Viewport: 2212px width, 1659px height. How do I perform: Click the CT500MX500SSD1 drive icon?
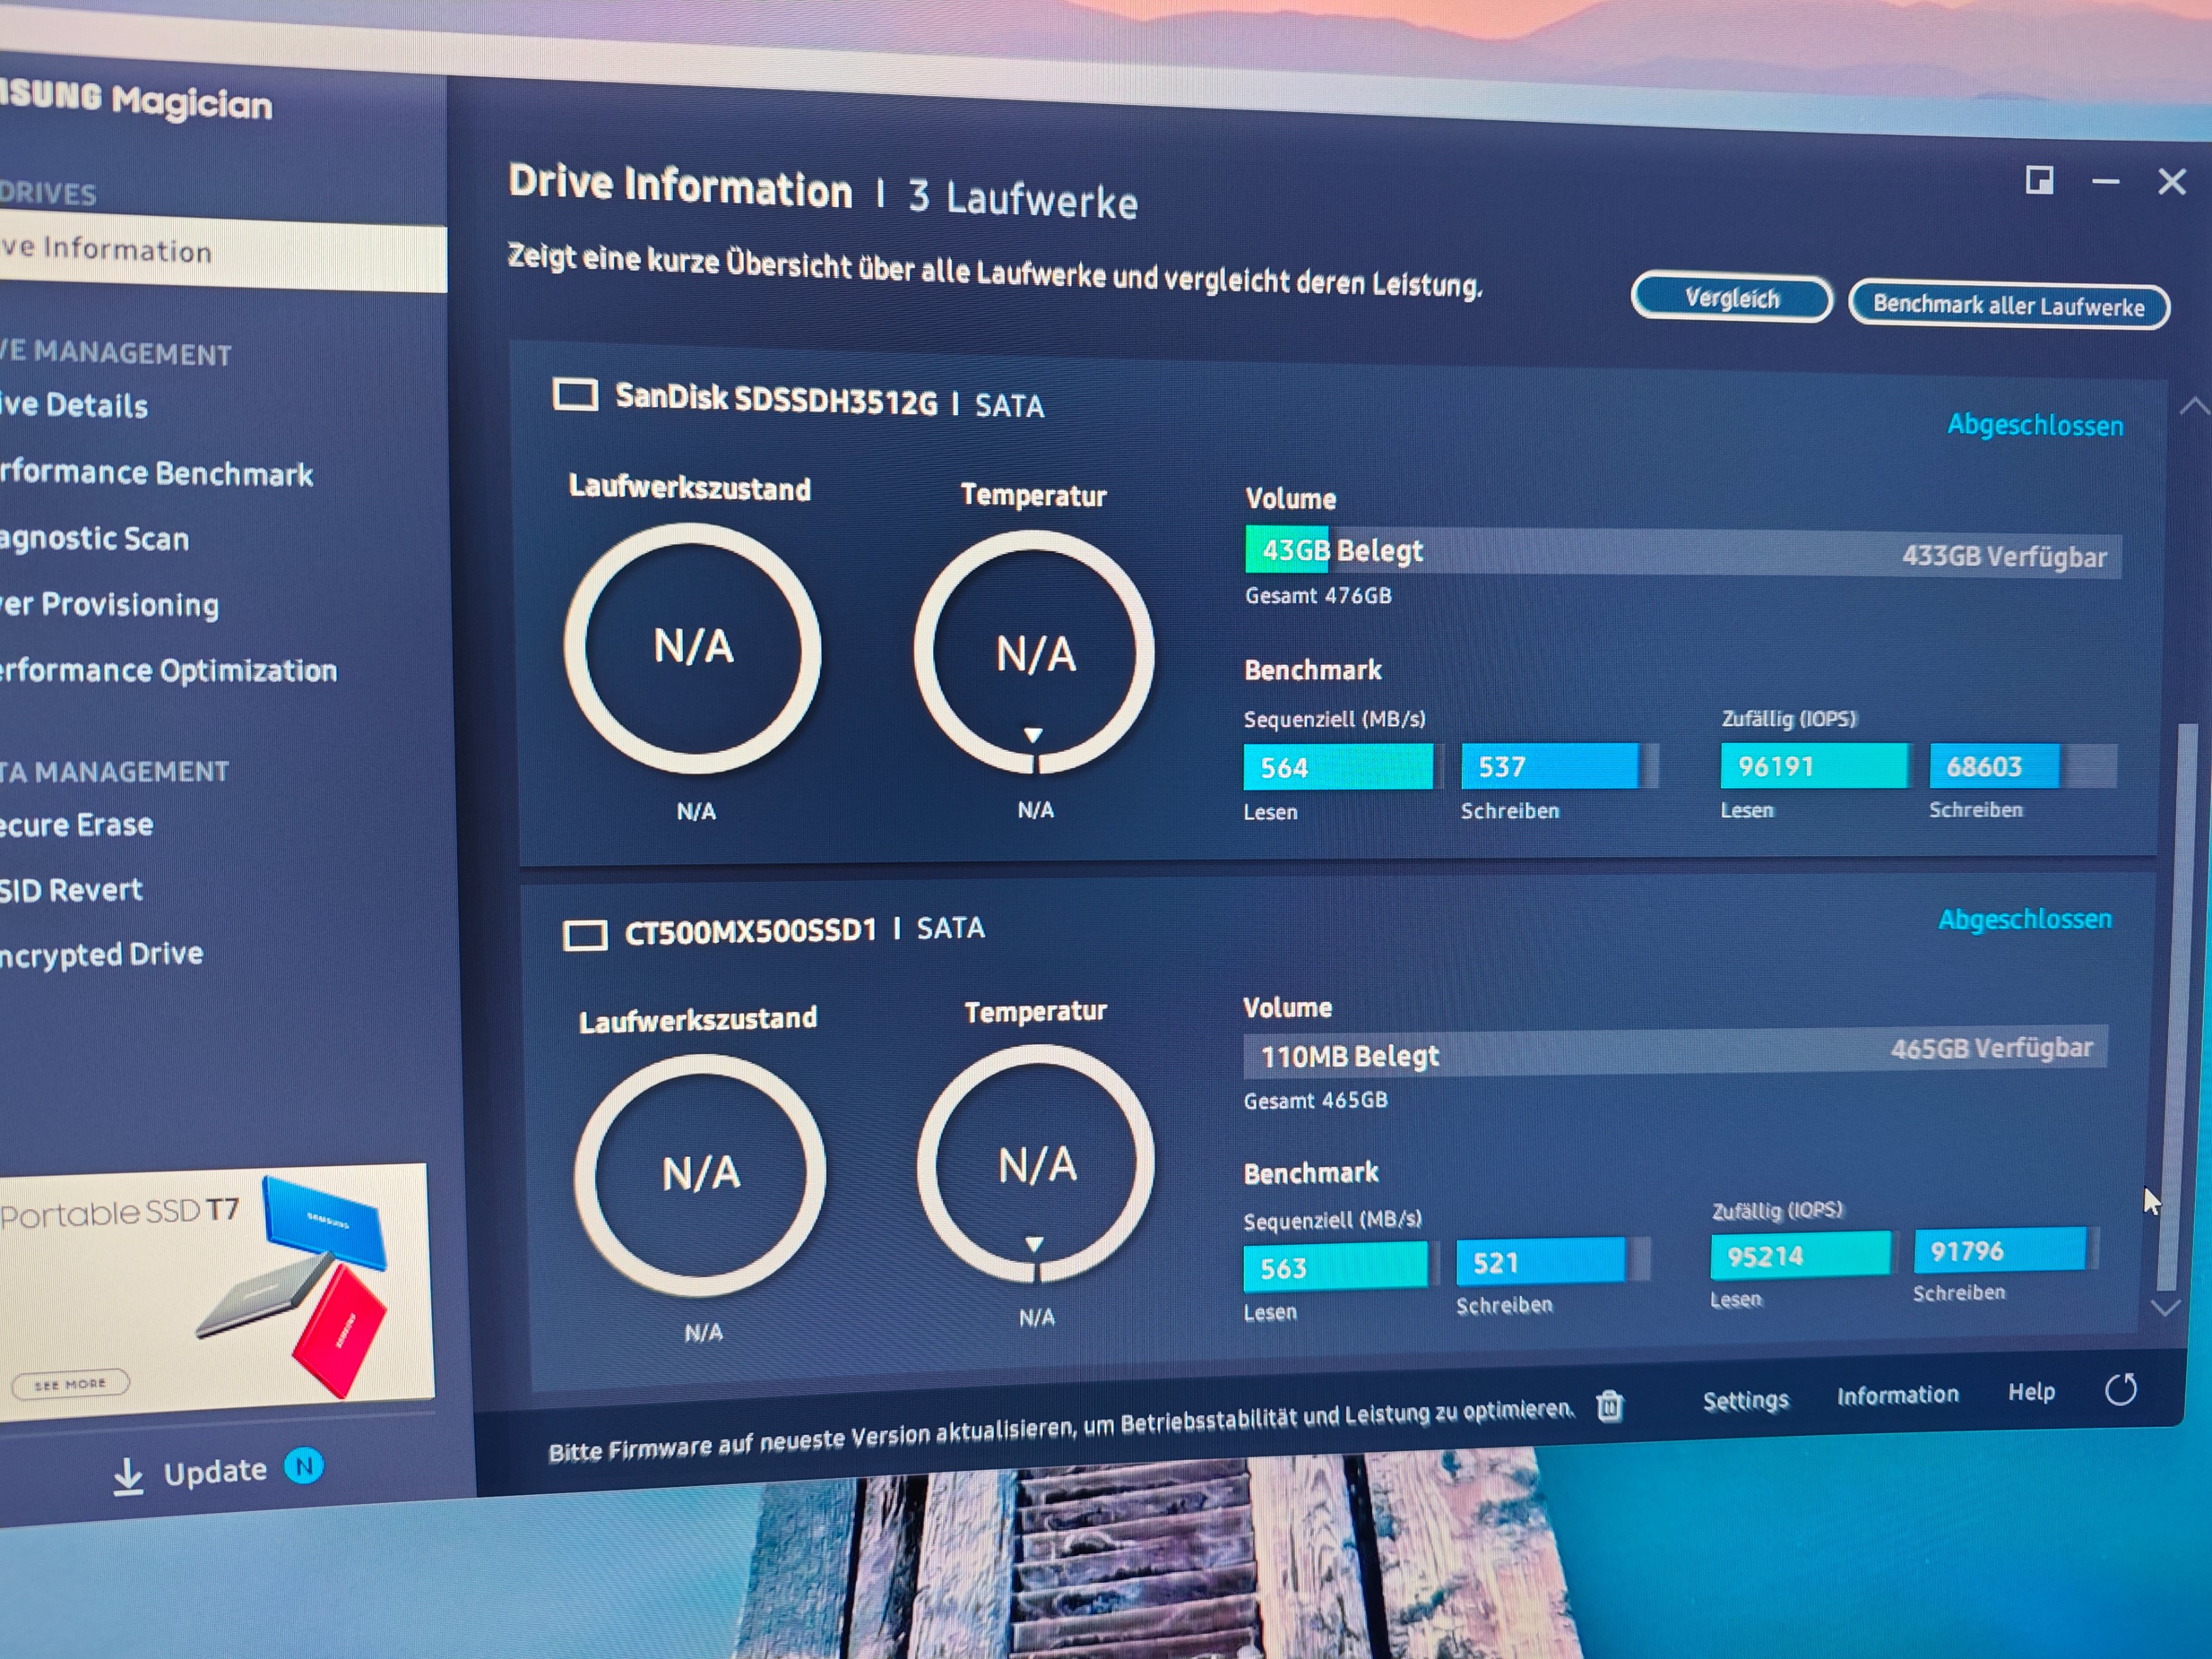(x=585, y=936)
